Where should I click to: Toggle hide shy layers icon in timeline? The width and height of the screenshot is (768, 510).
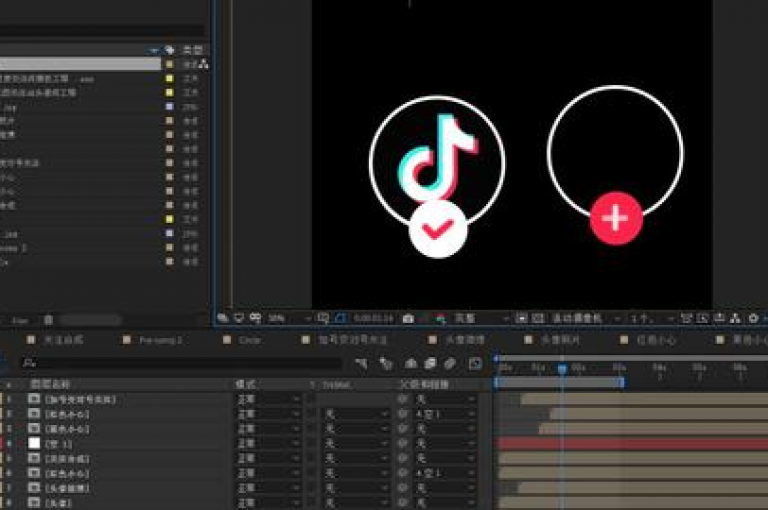click(x=410, y=364)
